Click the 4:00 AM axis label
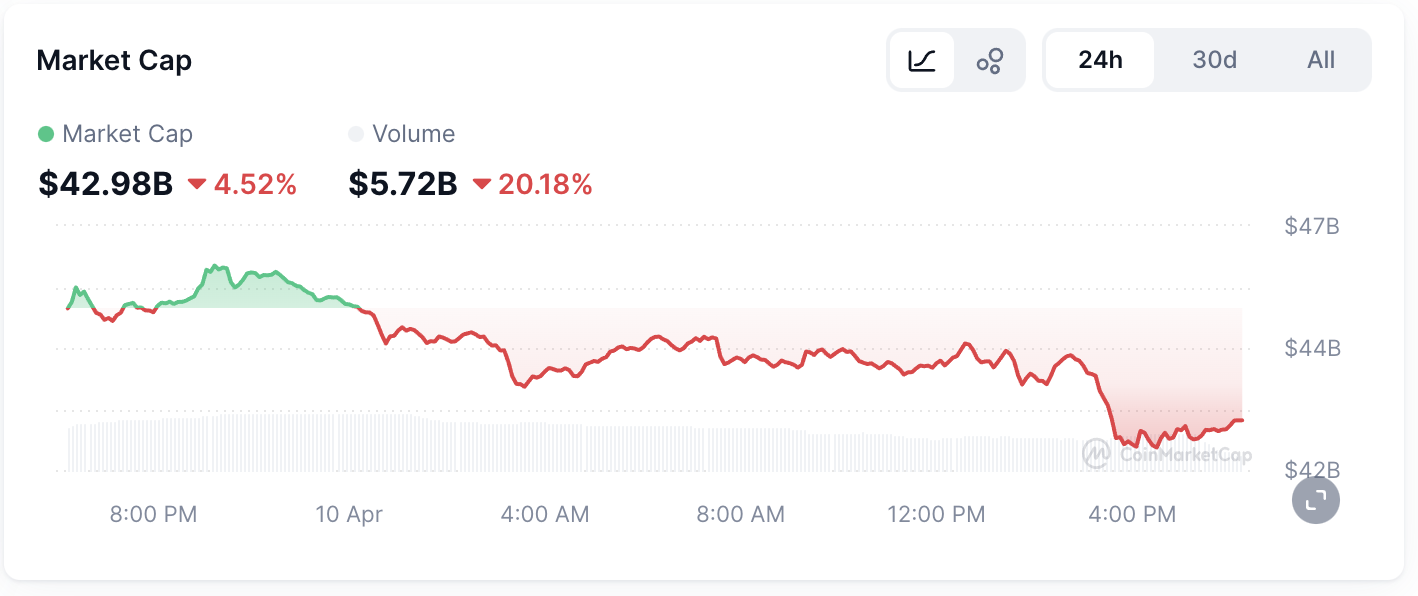 [x=545, y=514]
